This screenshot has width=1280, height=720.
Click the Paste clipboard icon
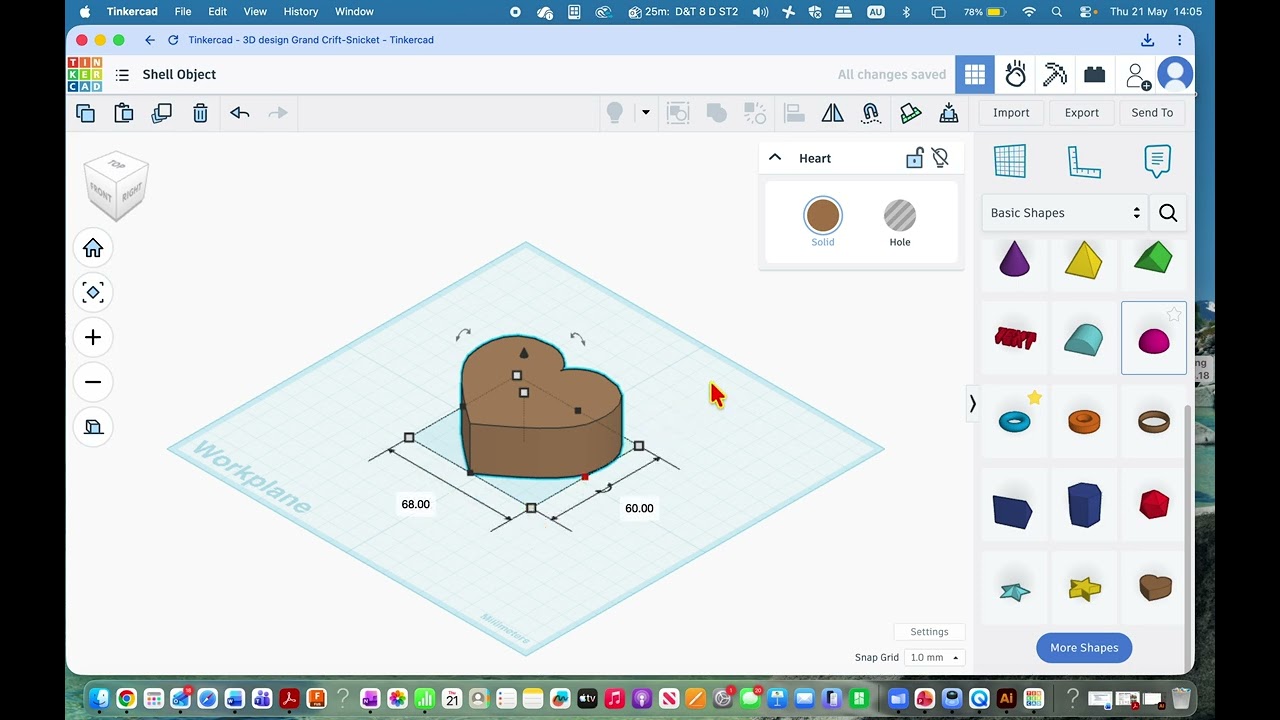[123, 113]
